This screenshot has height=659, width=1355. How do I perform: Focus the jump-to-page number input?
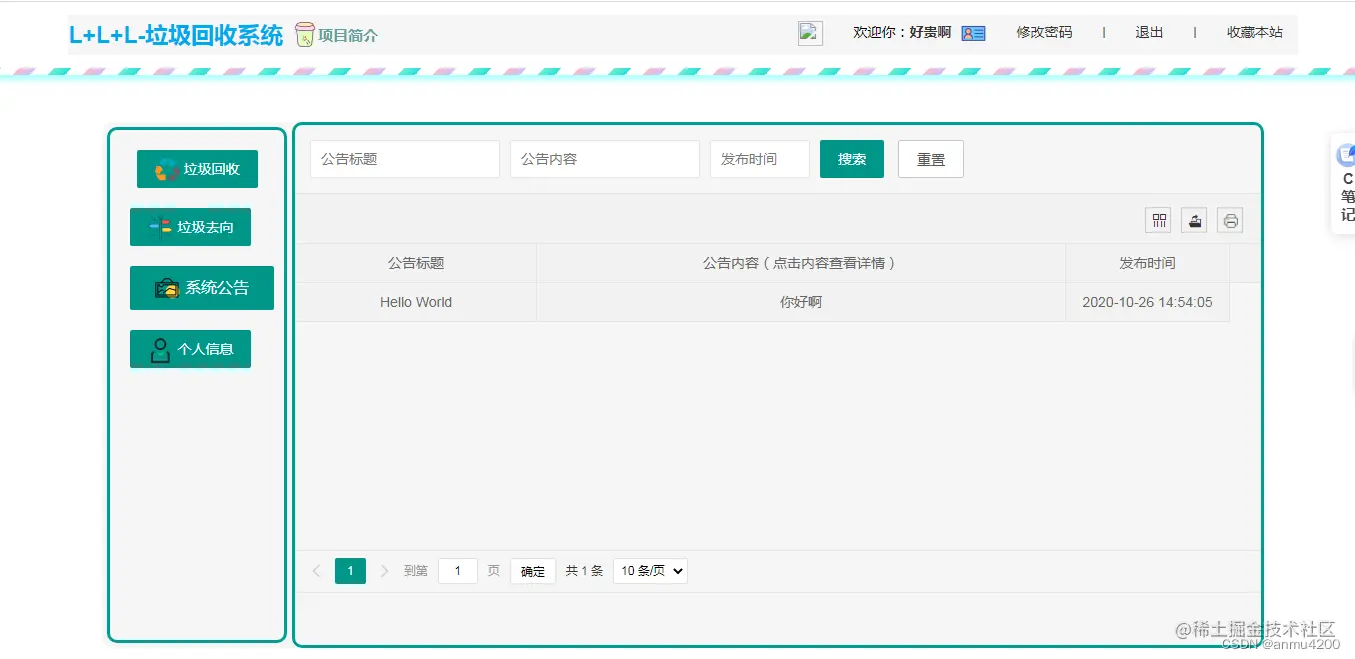(458, 571)
